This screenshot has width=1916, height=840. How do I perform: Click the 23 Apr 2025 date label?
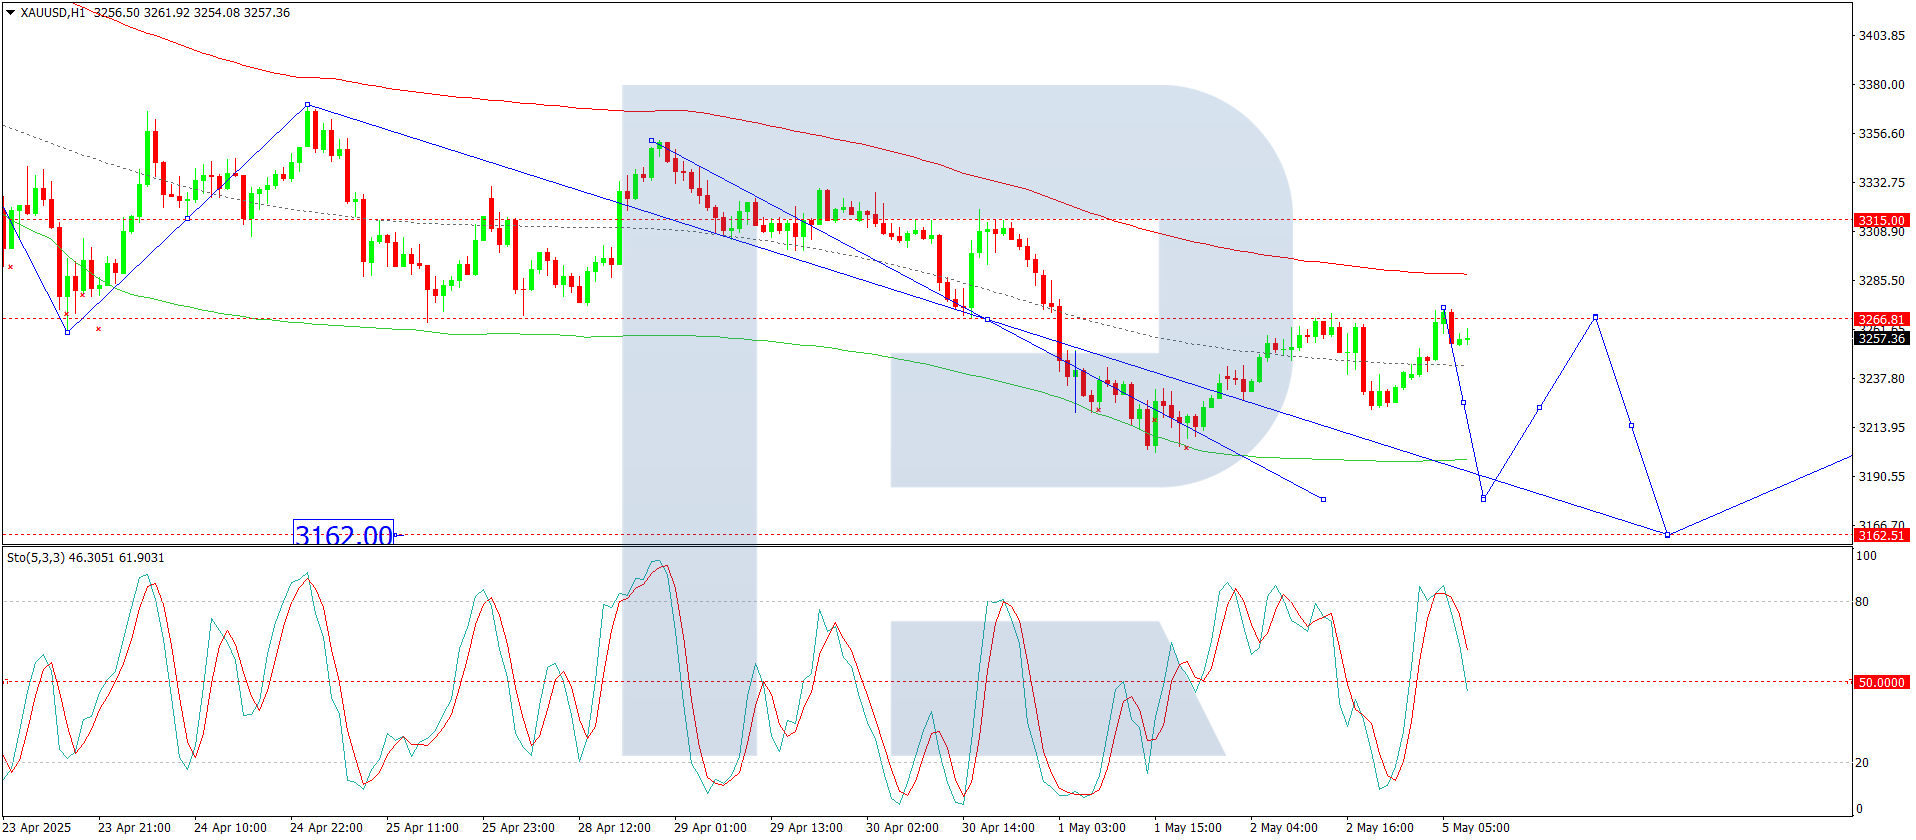pos(37,827)
